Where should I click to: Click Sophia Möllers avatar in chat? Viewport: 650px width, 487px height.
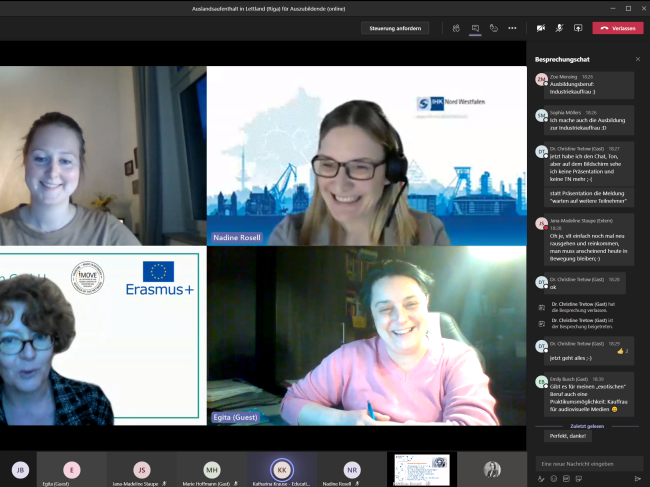click(541, 116)
